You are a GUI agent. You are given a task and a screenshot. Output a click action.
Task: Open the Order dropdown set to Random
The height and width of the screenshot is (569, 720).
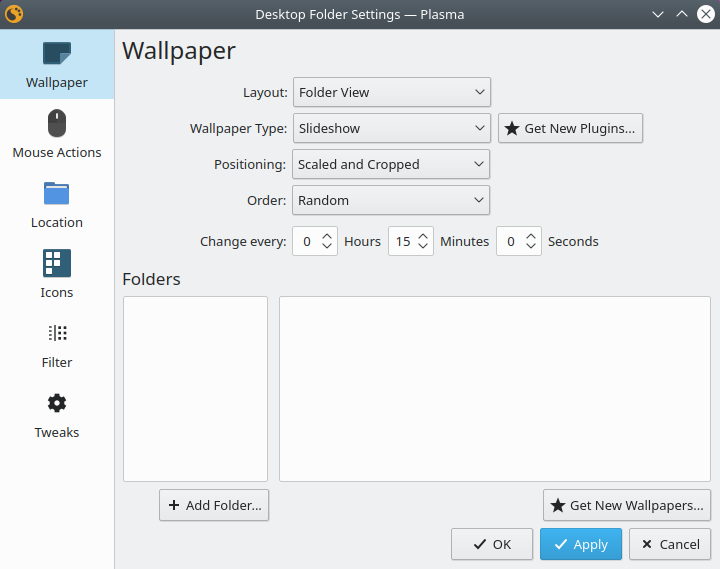coord(391,200)
